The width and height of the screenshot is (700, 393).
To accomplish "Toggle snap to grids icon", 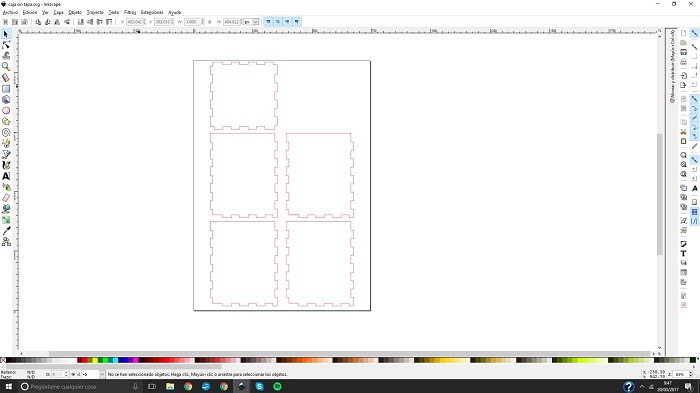I will (x=694, y=212).
